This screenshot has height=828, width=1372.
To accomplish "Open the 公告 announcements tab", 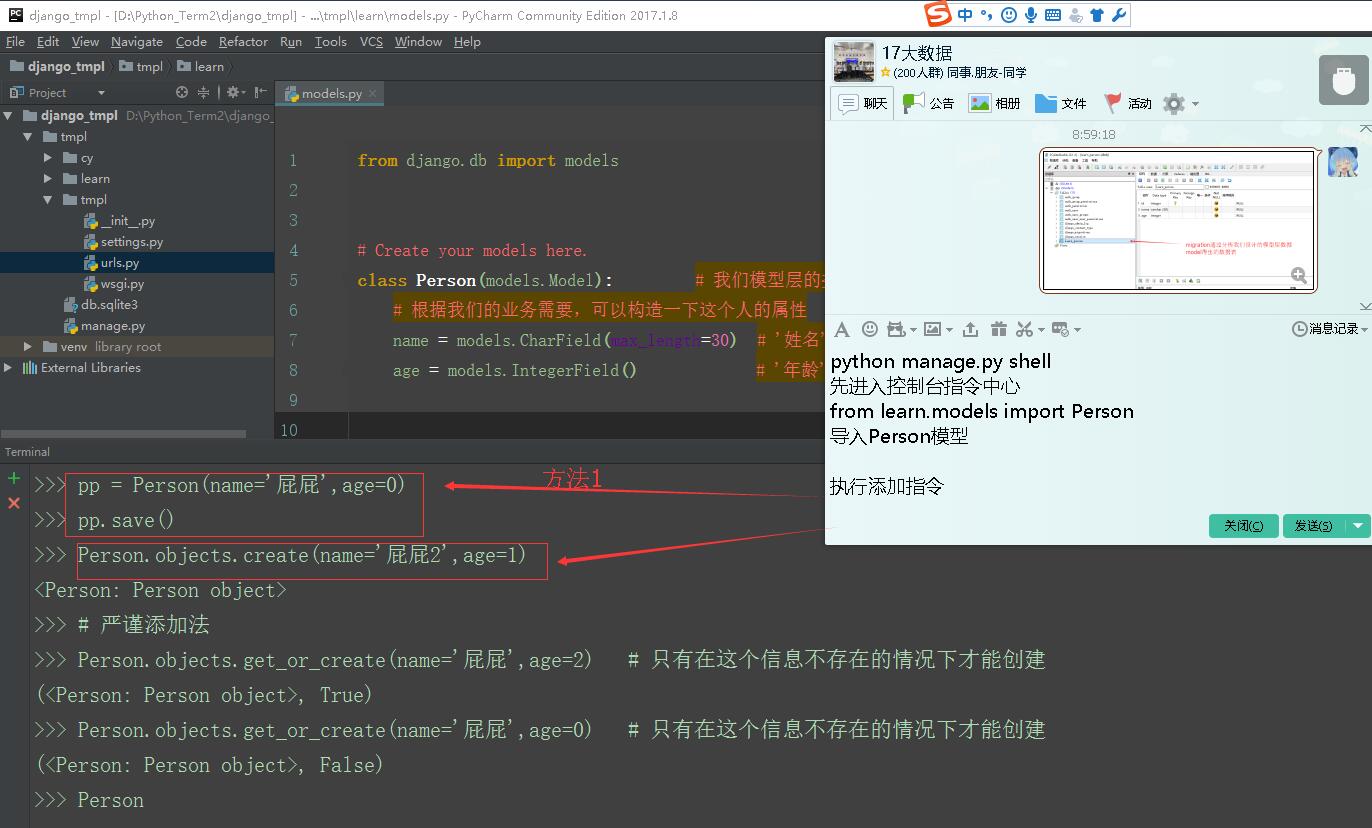I will [x=928, y=103].
